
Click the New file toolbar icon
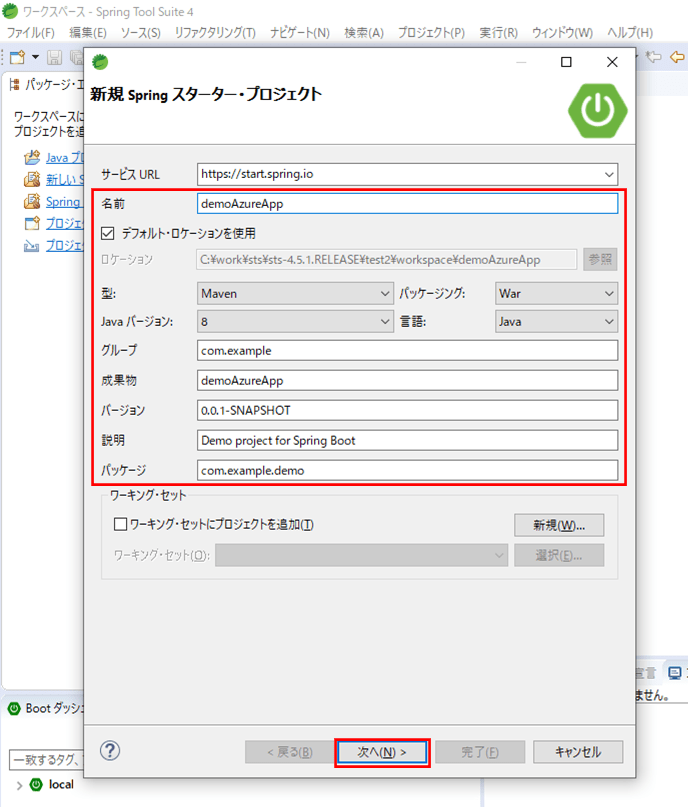(x=17, y=57)
